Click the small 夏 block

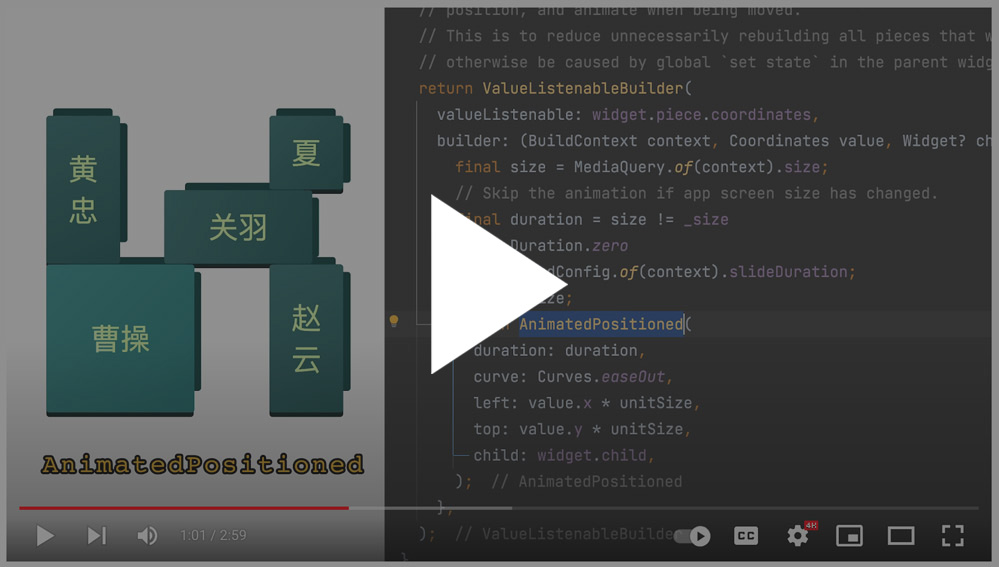[306, 153]
